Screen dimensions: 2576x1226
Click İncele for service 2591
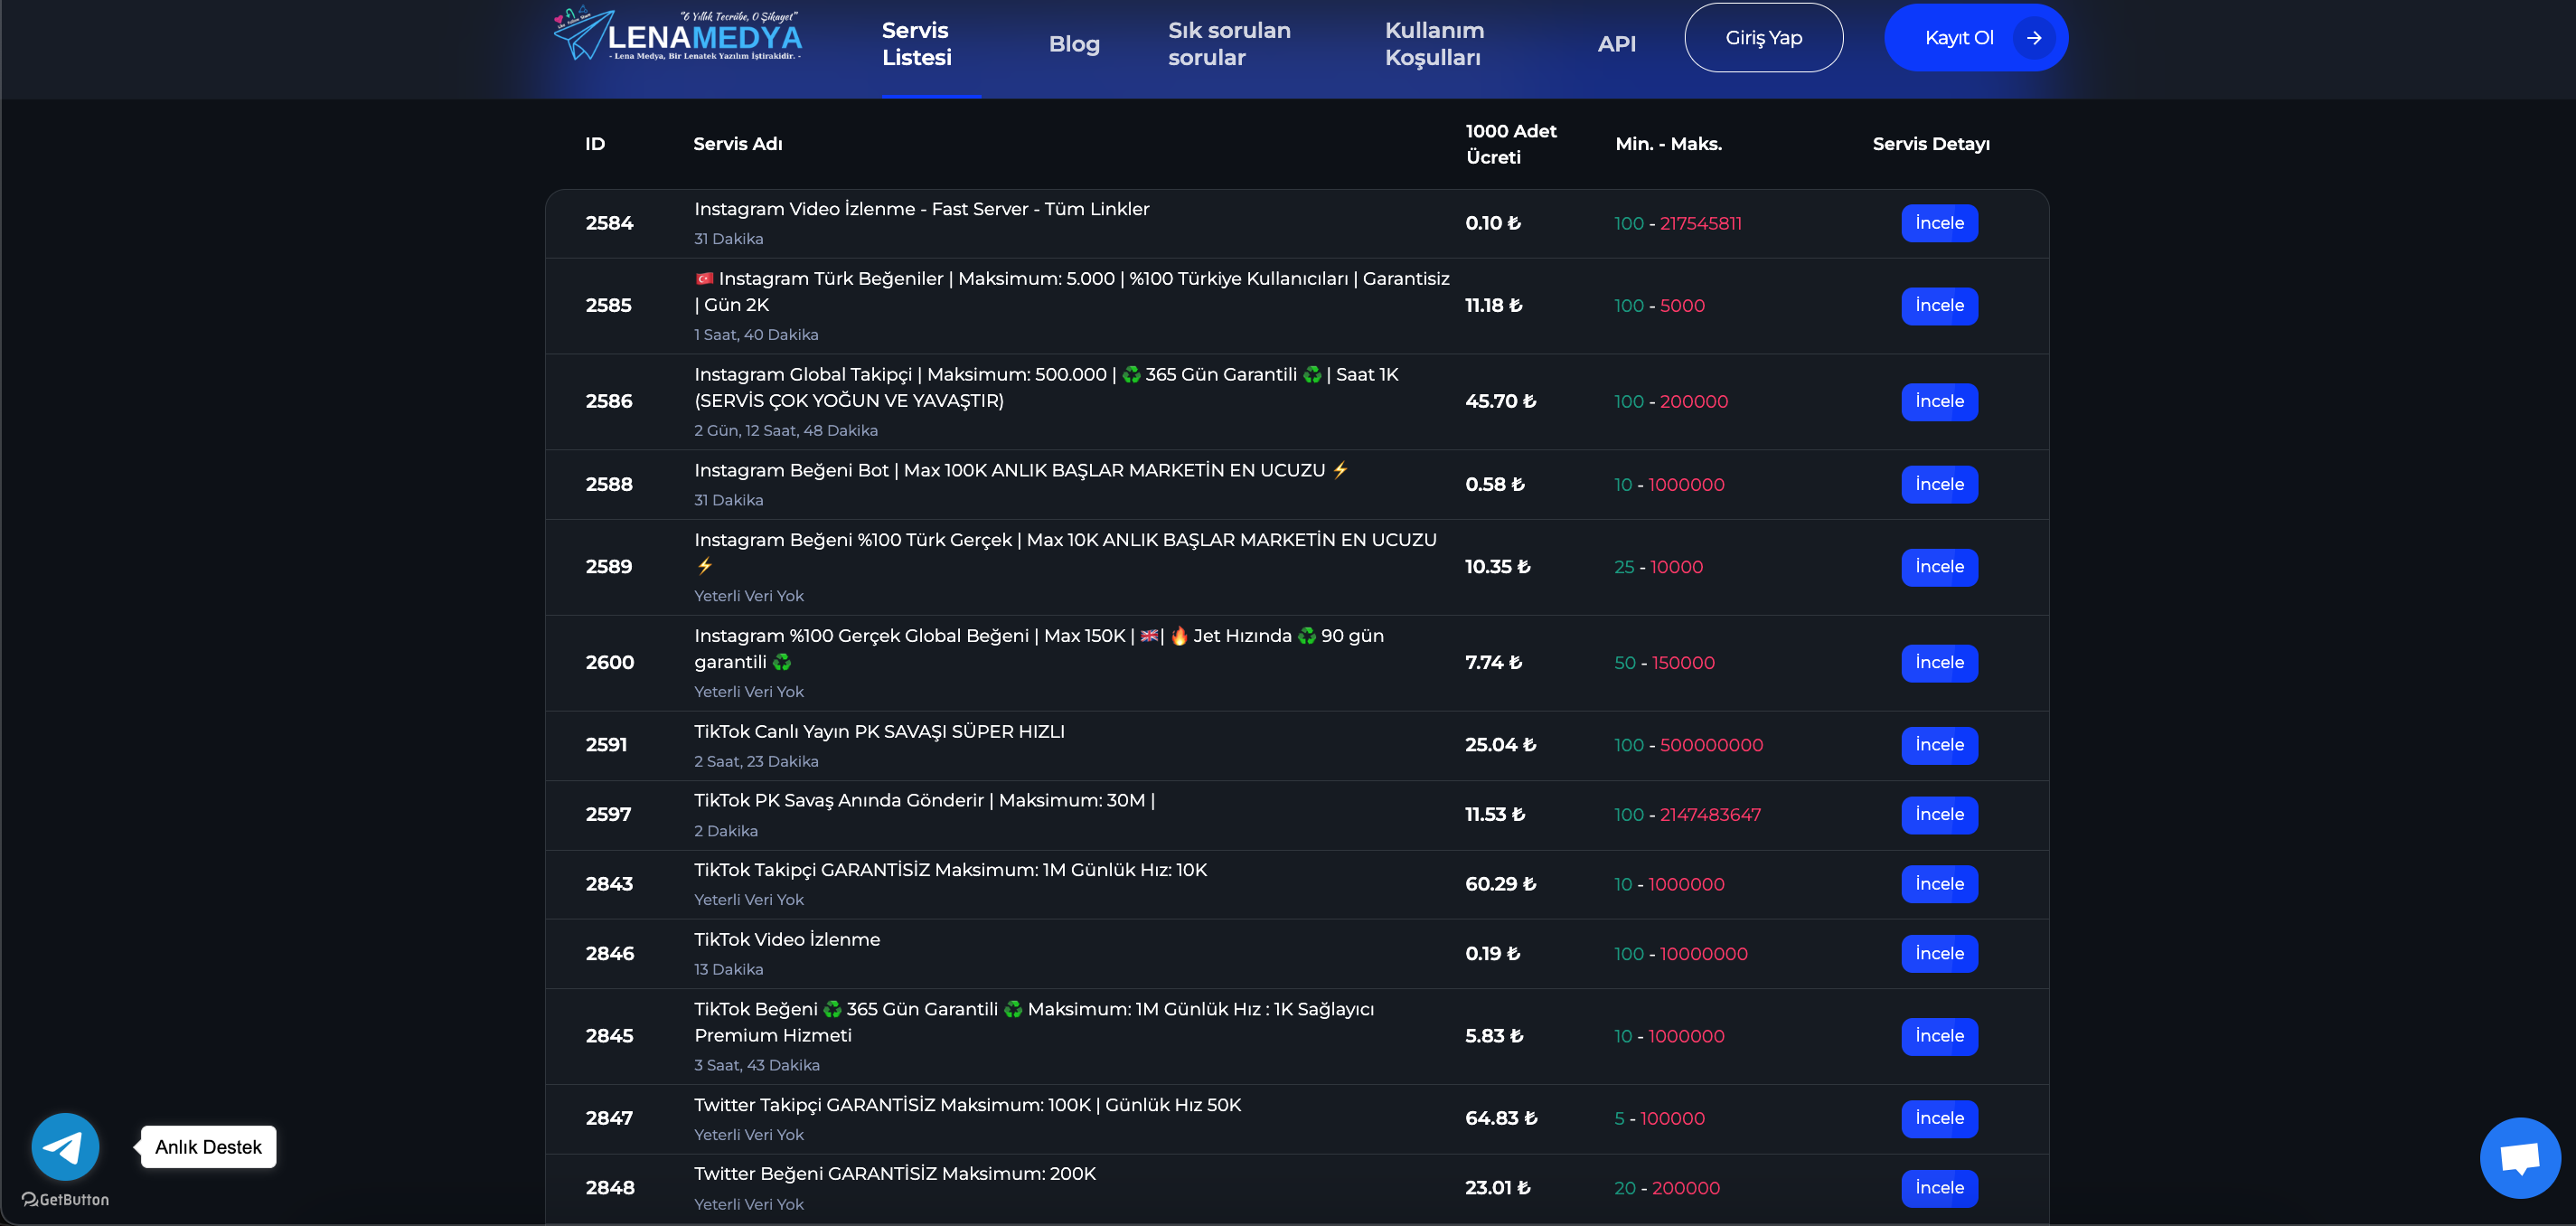click(x=1939, y=745)
